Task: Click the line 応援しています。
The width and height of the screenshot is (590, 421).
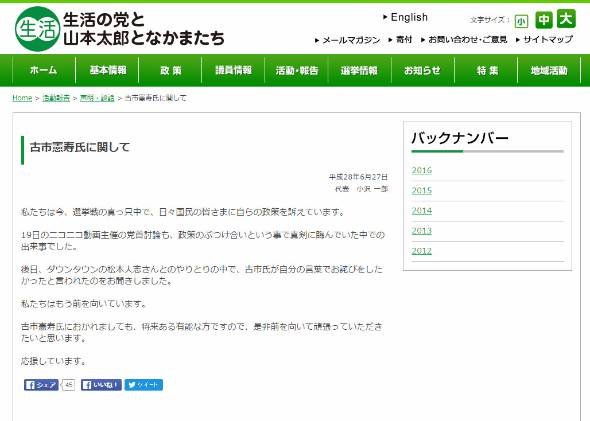Action: 54,362
